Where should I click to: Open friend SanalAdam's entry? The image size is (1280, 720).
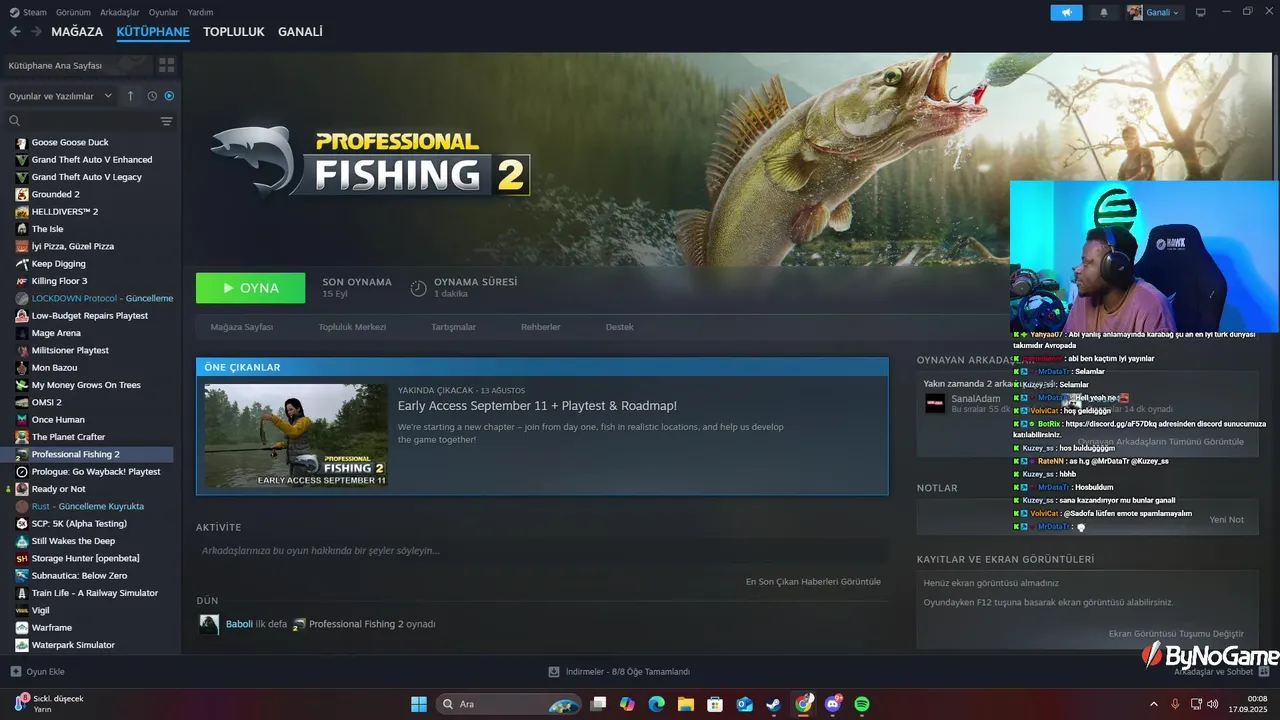[976, 400]
